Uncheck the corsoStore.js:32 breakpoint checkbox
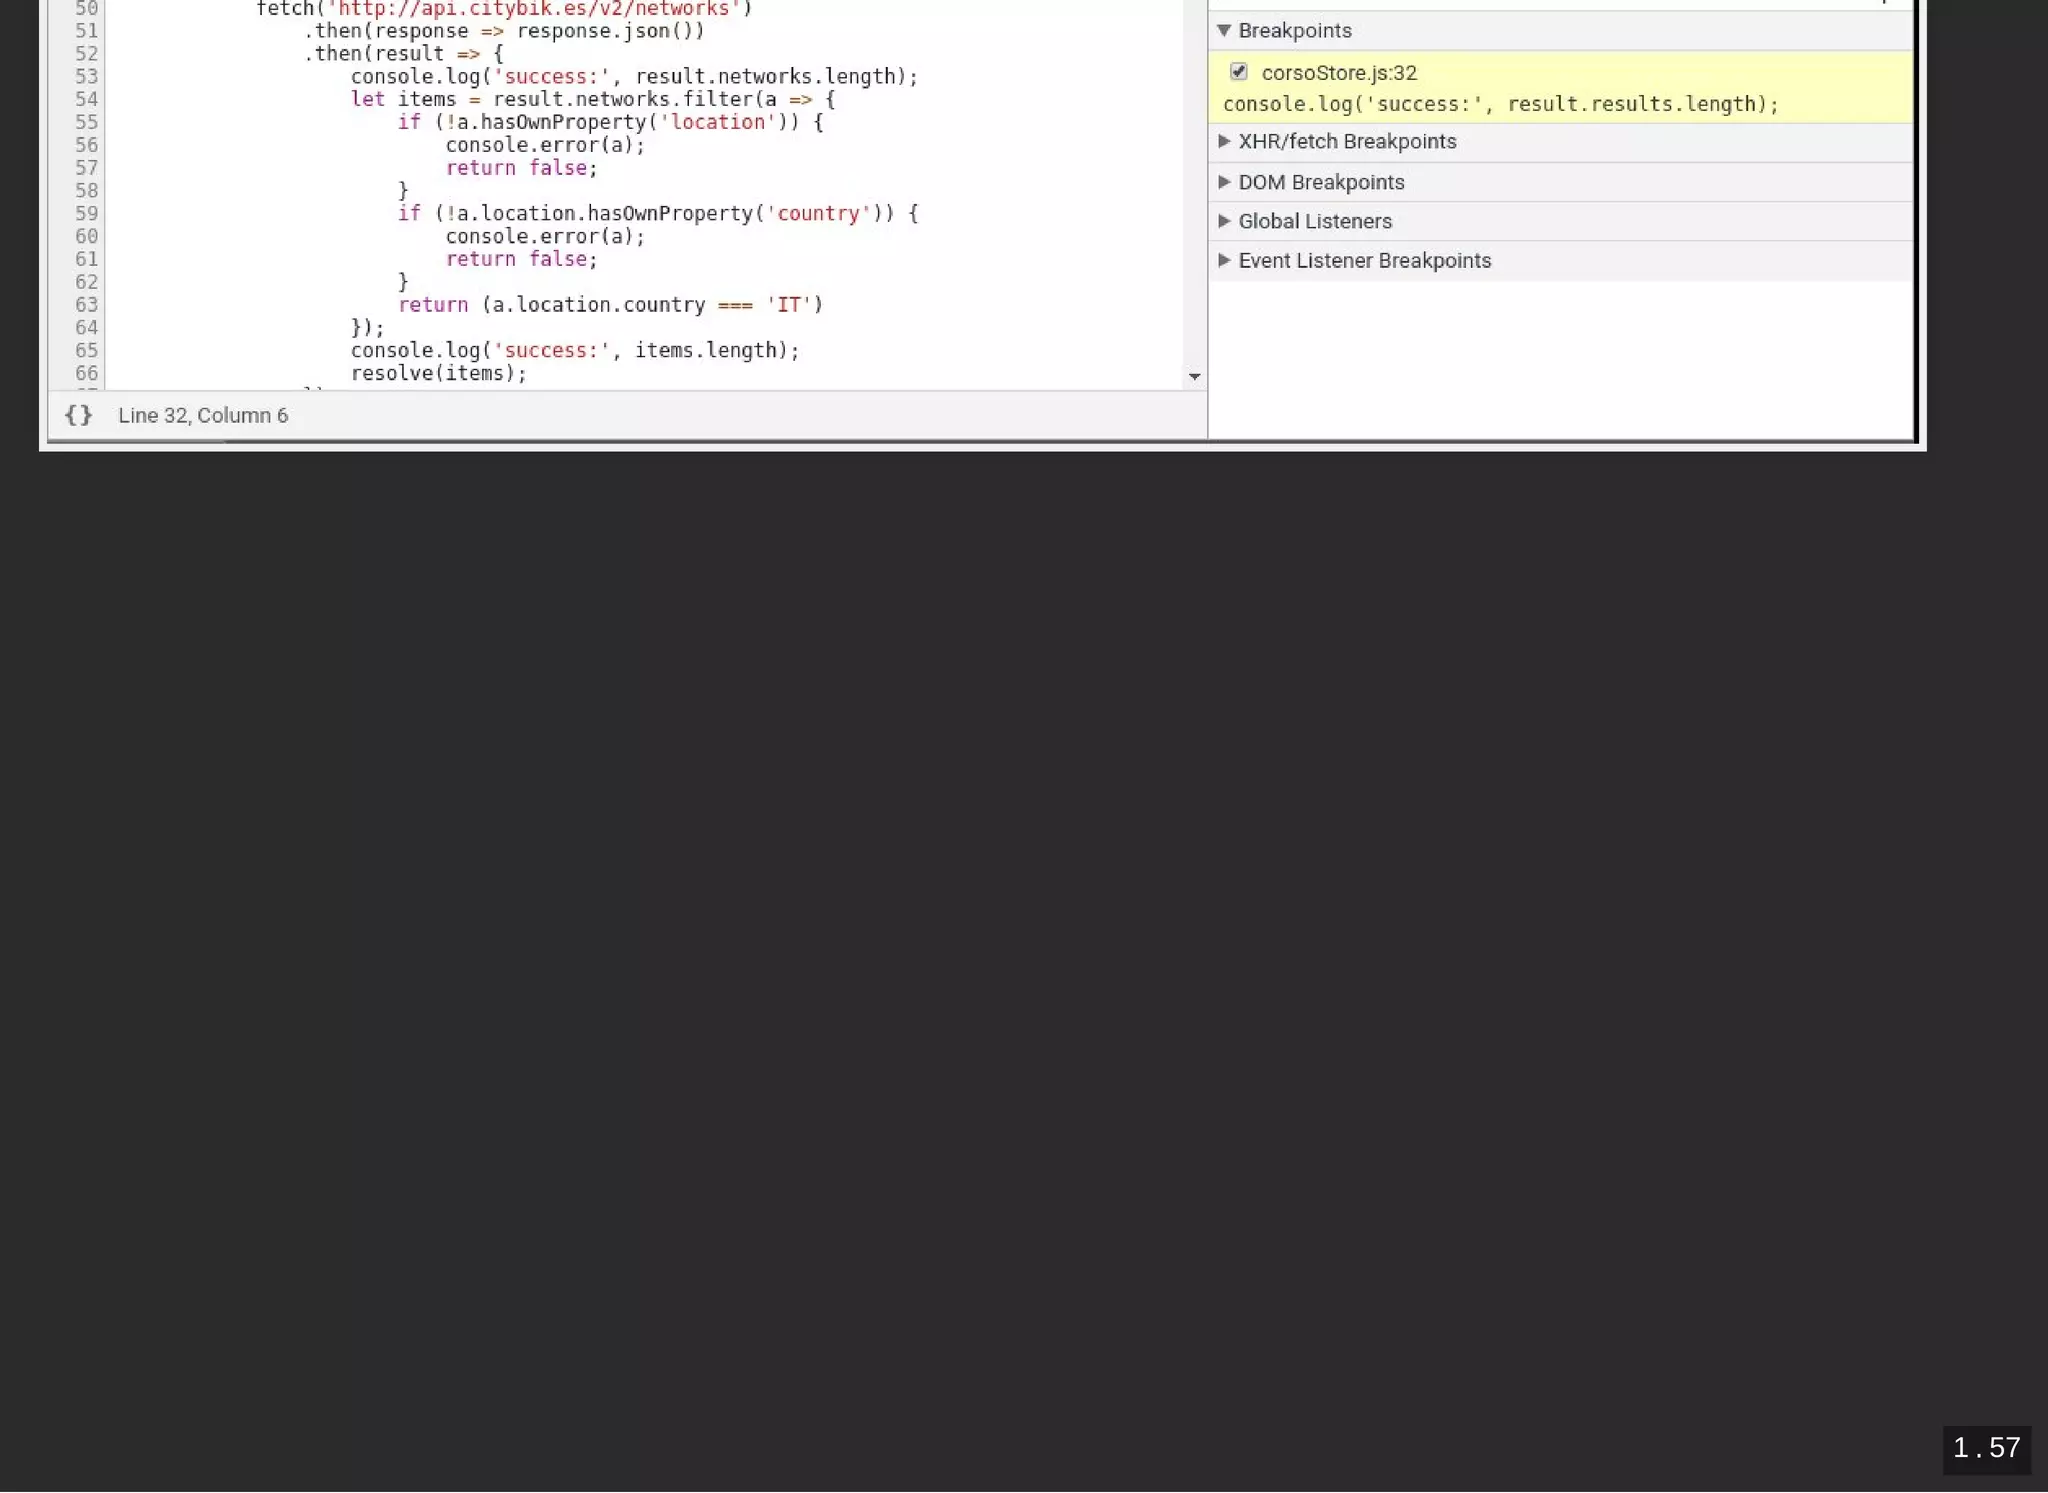The image size is (2048, 1493). coord(1238,72)
